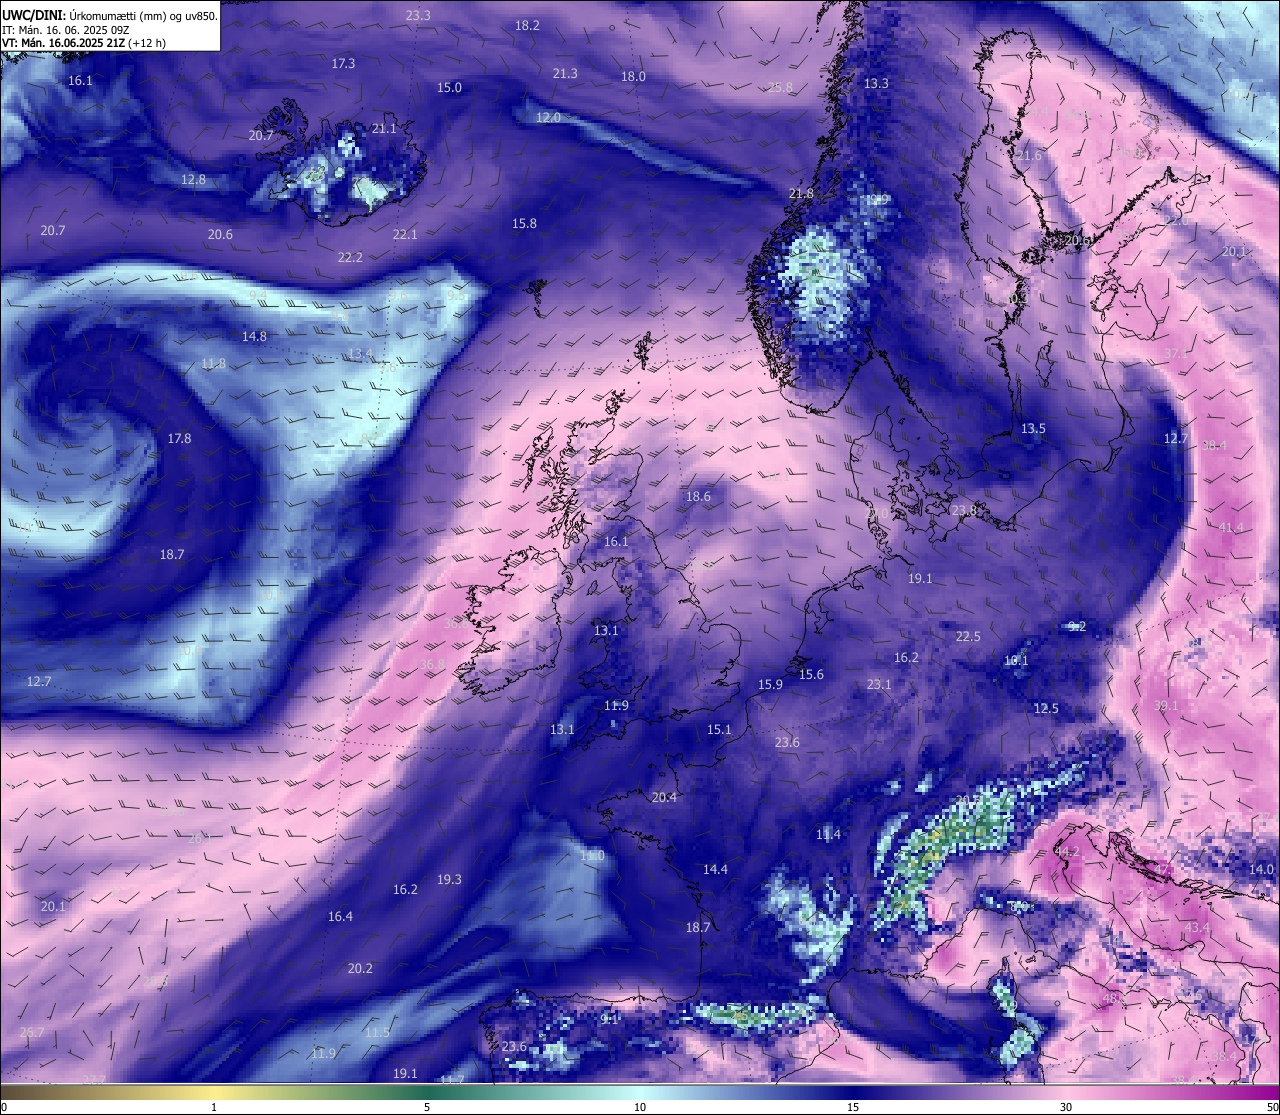The width and height of the screenshot is (1280, 1115).
Task: Select the 11.4 value label
Action: coord(828,834)
